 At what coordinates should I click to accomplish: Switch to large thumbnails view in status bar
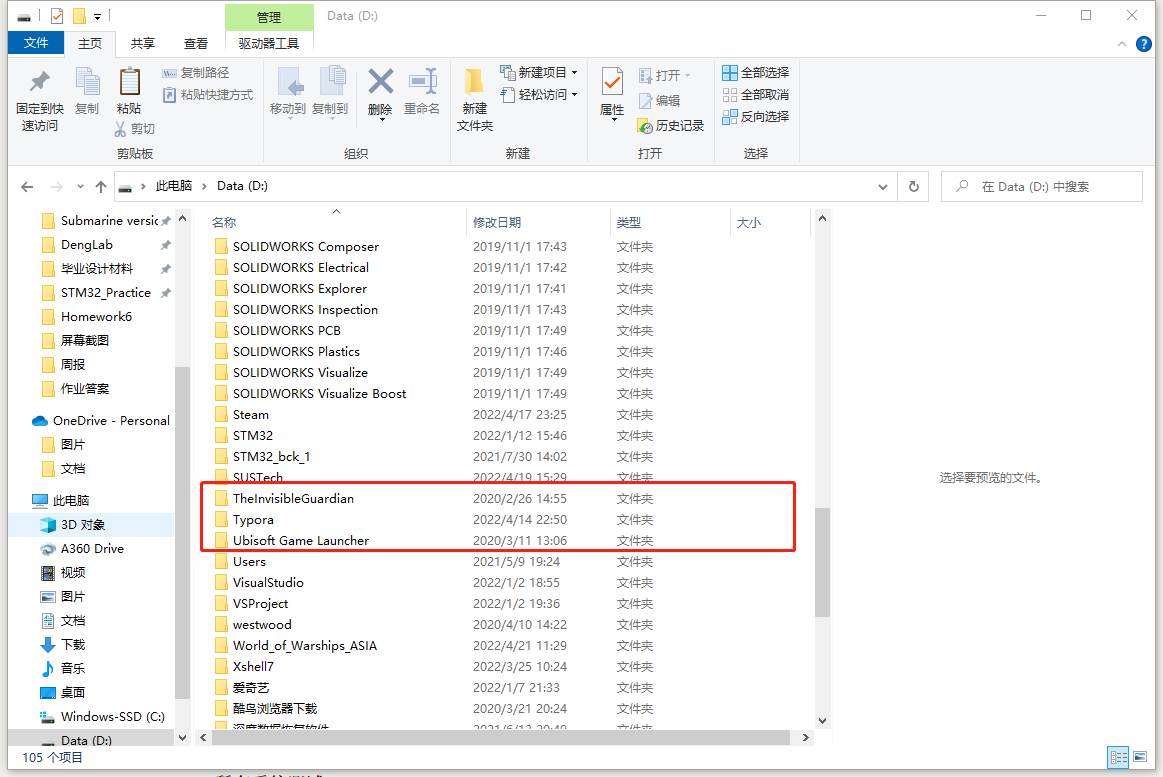coord(1140,757)
